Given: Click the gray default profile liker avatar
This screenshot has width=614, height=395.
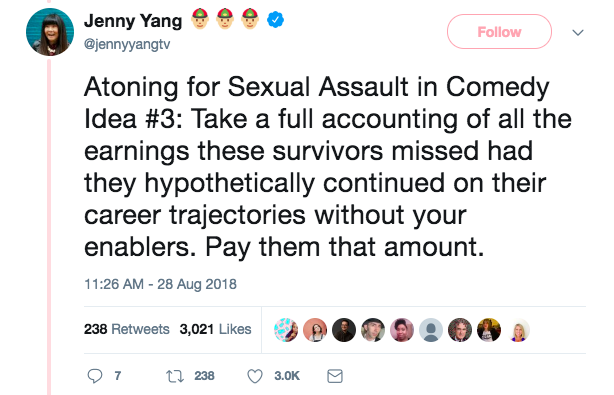Looking at the screenshot, I should click(x=431, y=330).
